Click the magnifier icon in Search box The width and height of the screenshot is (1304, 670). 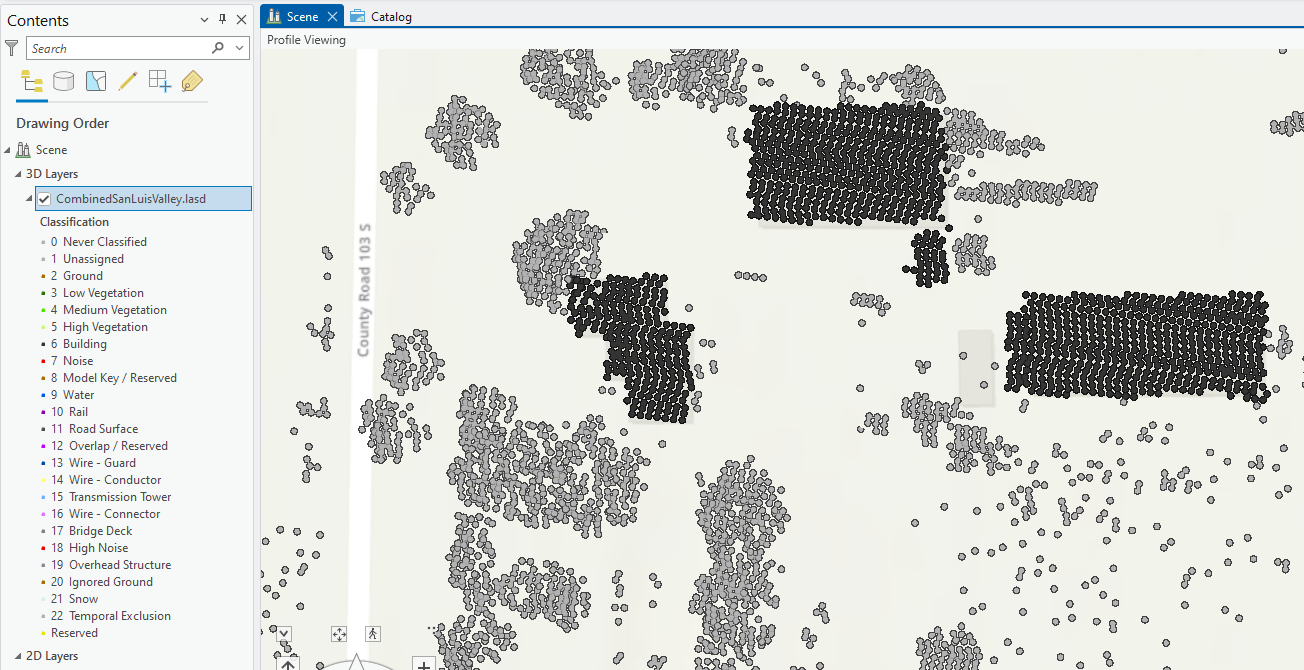[218, 48]
